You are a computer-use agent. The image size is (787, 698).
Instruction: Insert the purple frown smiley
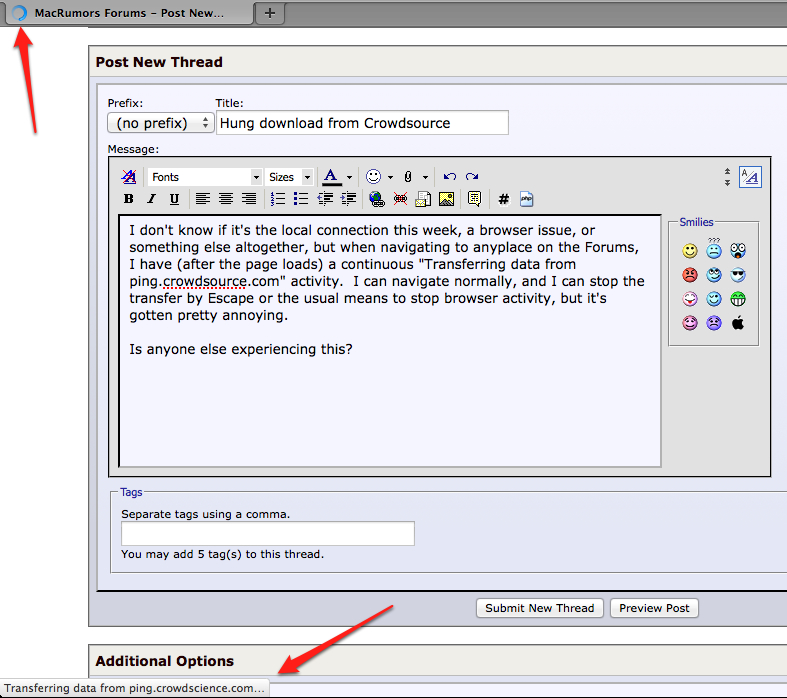coord(714,323)
